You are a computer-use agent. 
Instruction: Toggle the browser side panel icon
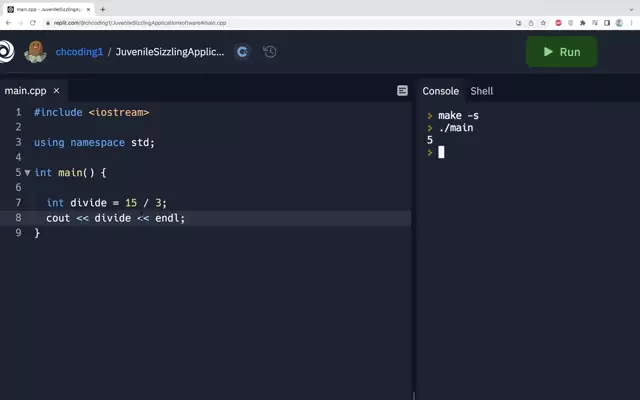607,23
